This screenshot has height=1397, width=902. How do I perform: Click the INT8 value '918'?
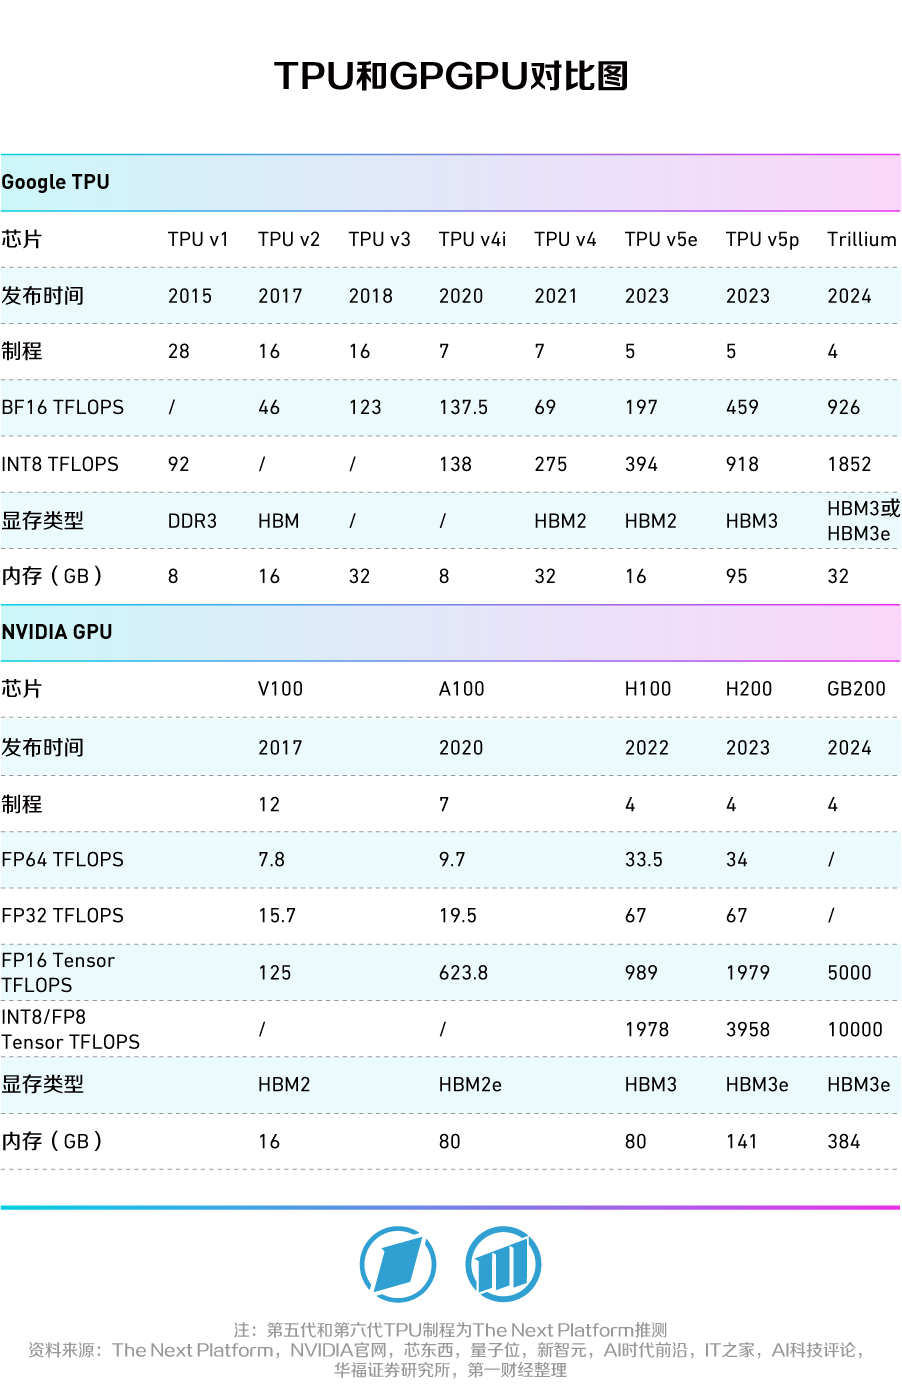pos(742,464)
